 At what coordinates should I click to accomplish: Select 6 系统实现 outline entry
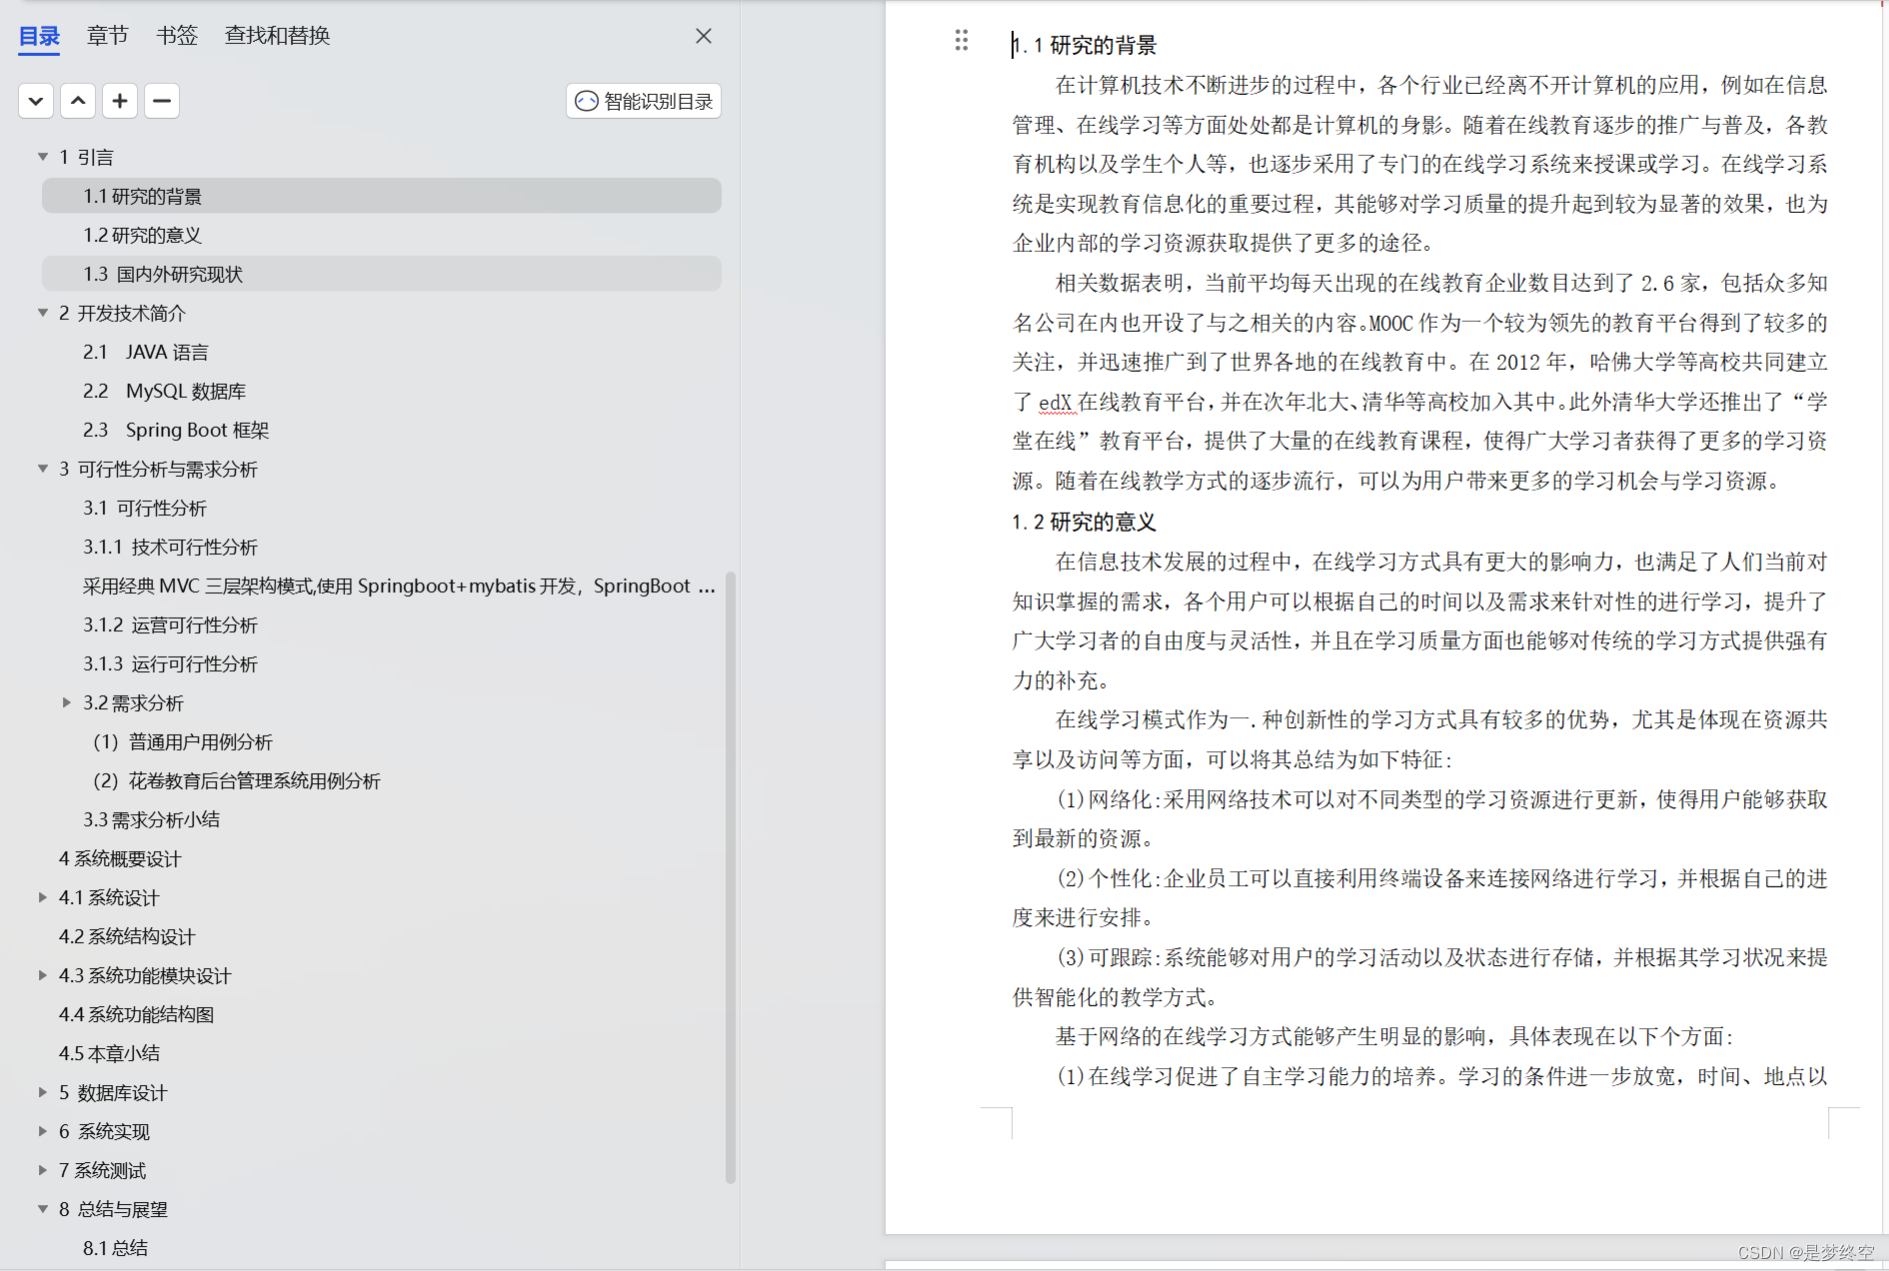click(x=104, y=1132)
